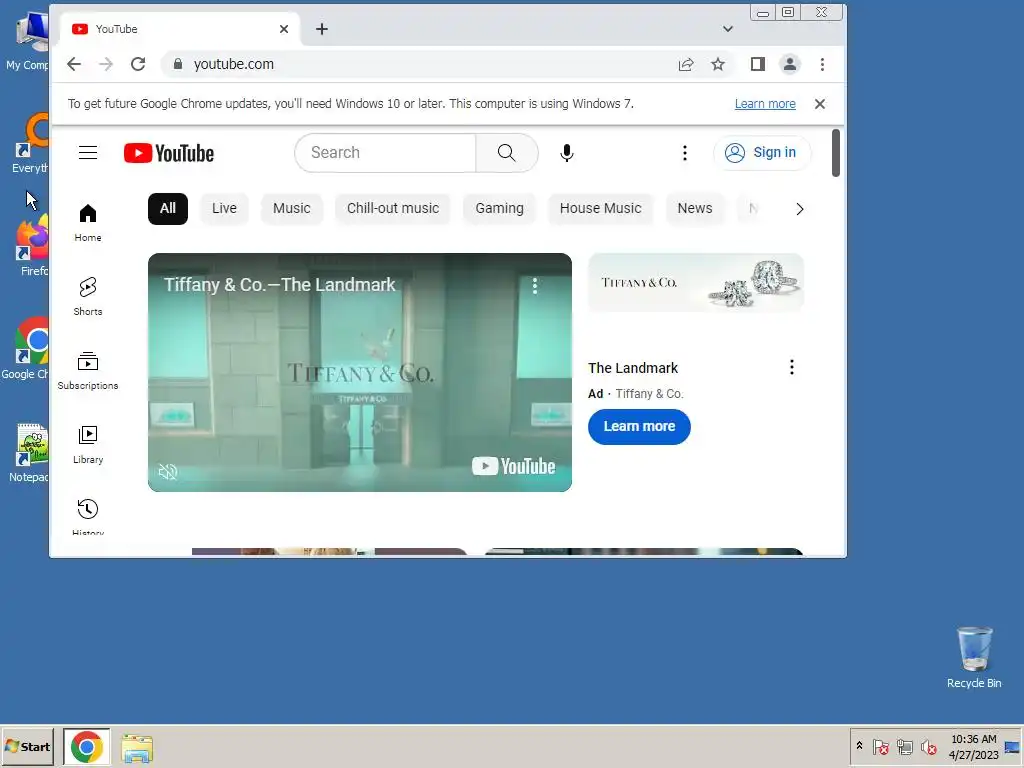
Task: Dismiss the Windows 7 update notice
Action: pos(820,104)
